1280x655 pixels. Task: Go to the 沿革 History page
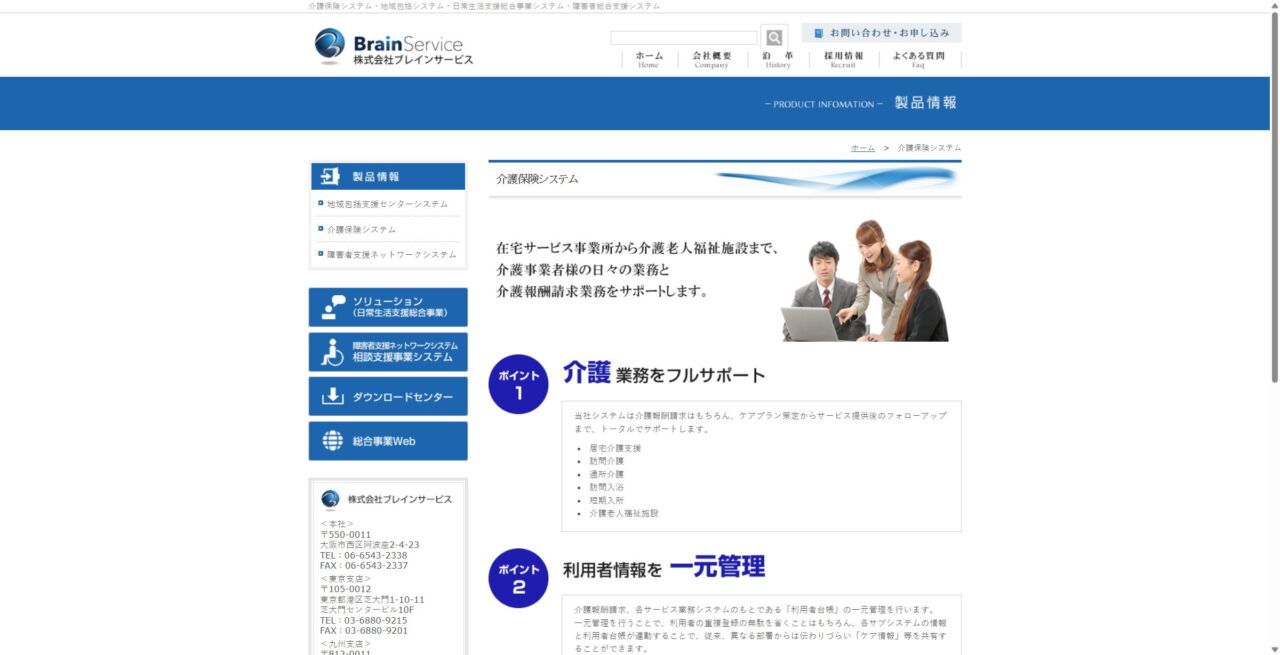[777, 60]
